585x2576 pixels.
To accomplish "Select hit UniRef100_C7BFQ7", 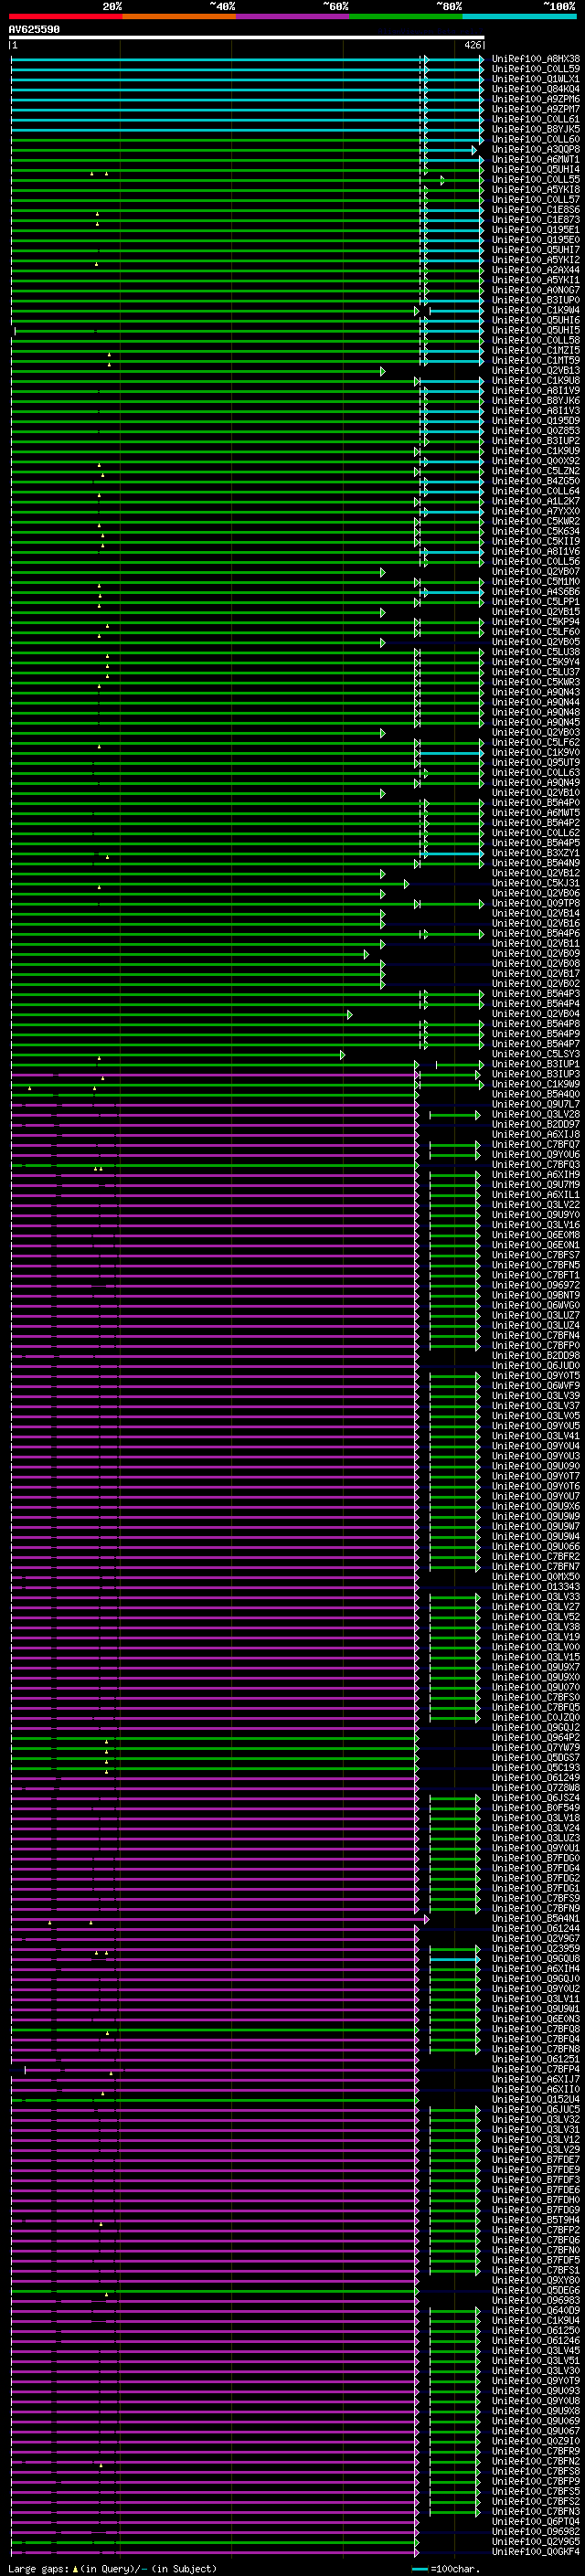I will (536, 1144).
